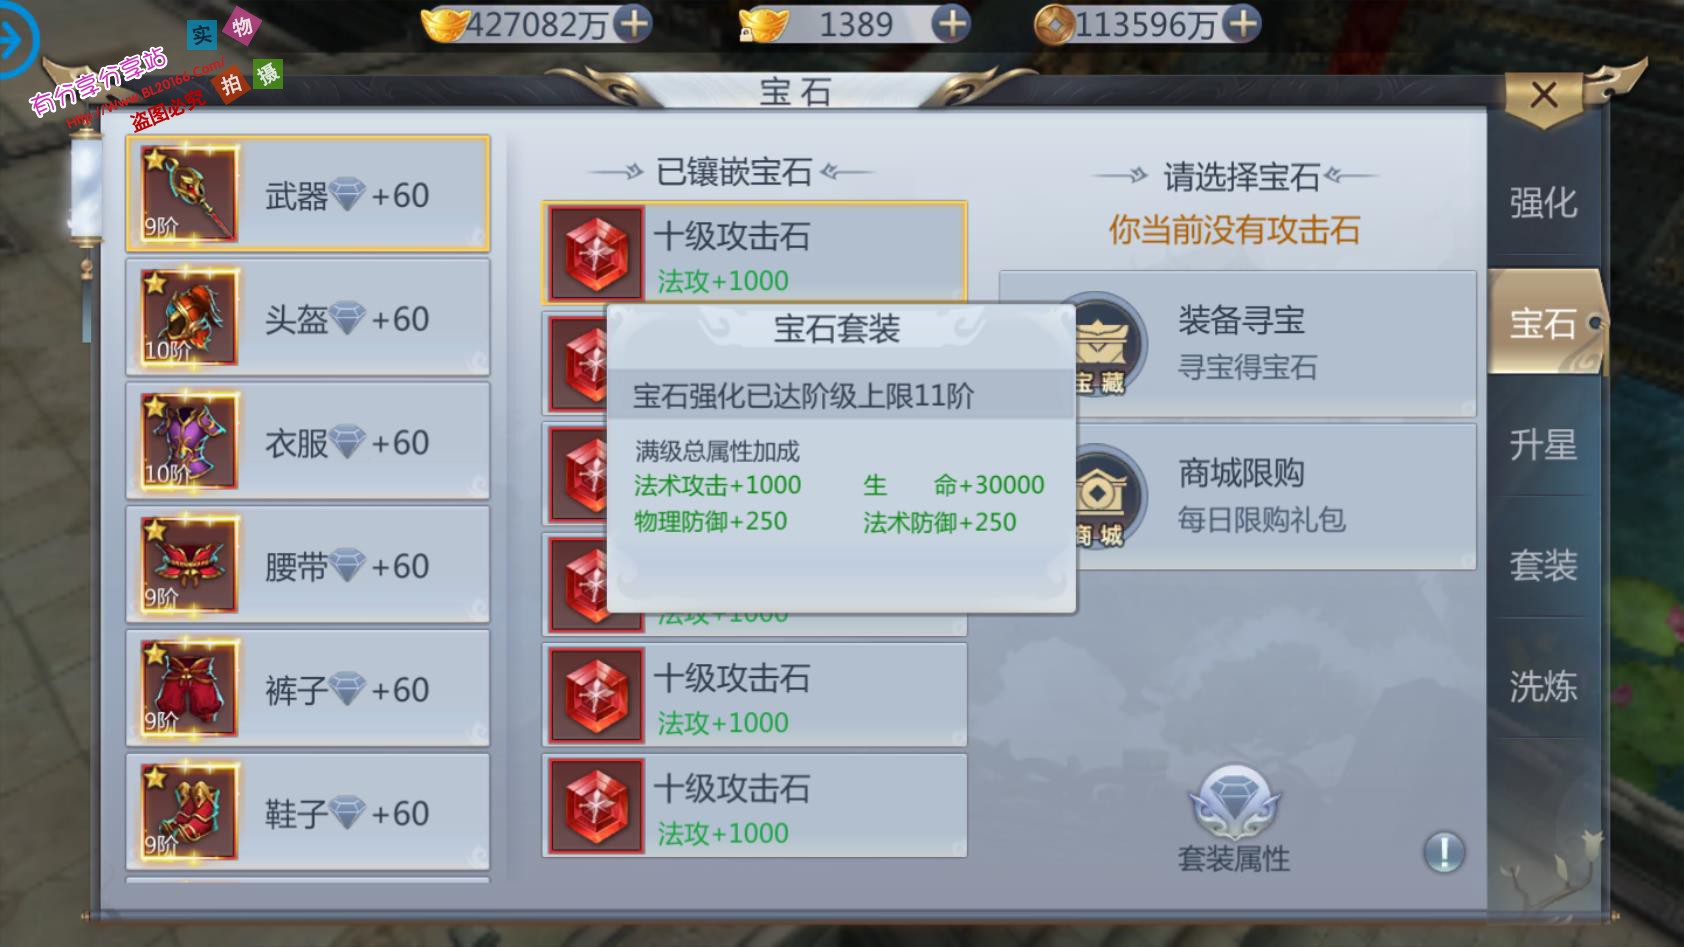Select the 鞋子 shoes equipment slot
The image size is (1684, 947).
click(x=308, y=812)
